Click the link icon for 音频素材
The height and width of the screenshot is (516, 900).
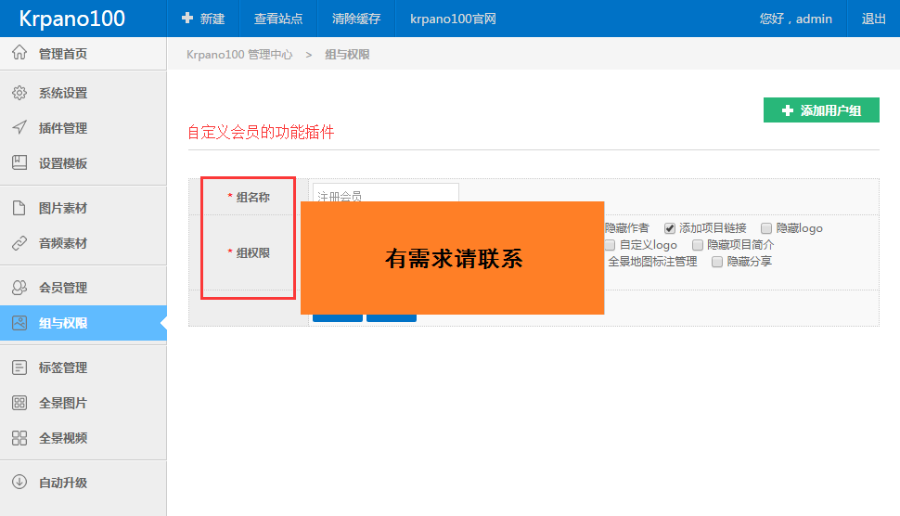tap(20, 243)
